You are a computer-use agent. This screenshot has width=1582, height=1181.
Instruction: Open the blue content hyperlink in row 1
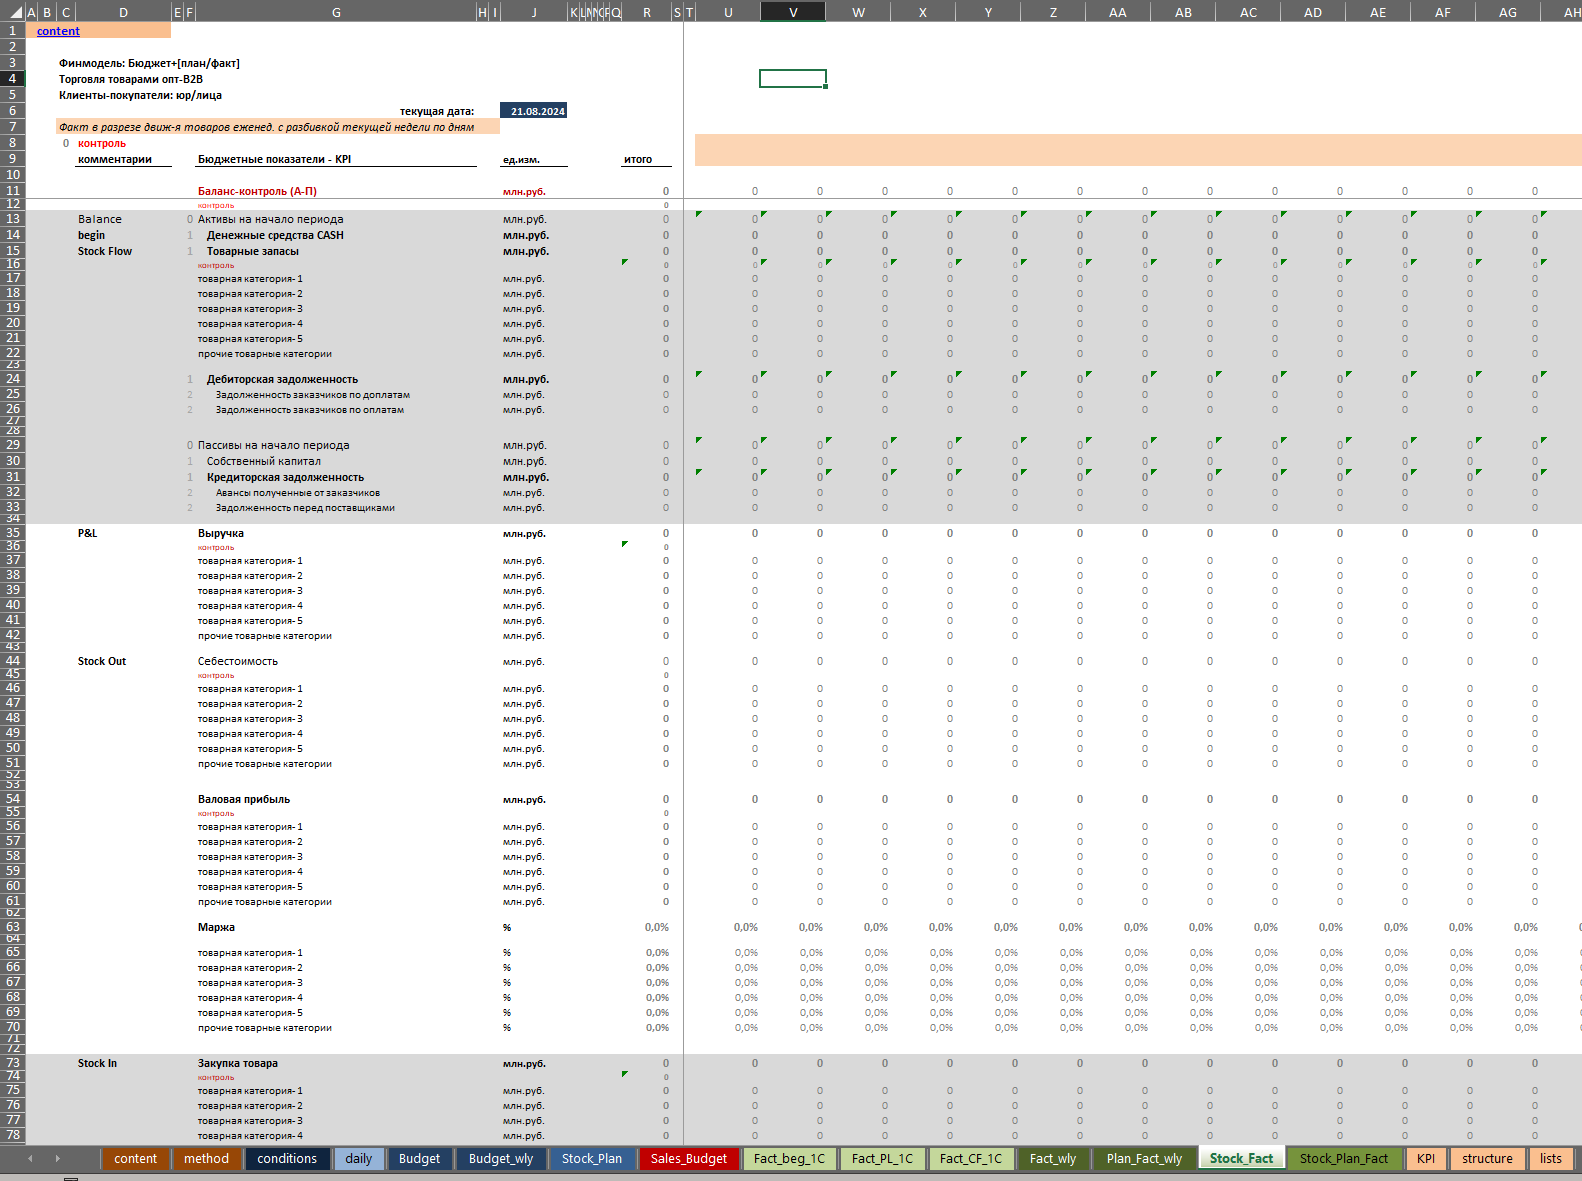click(58, 31)
